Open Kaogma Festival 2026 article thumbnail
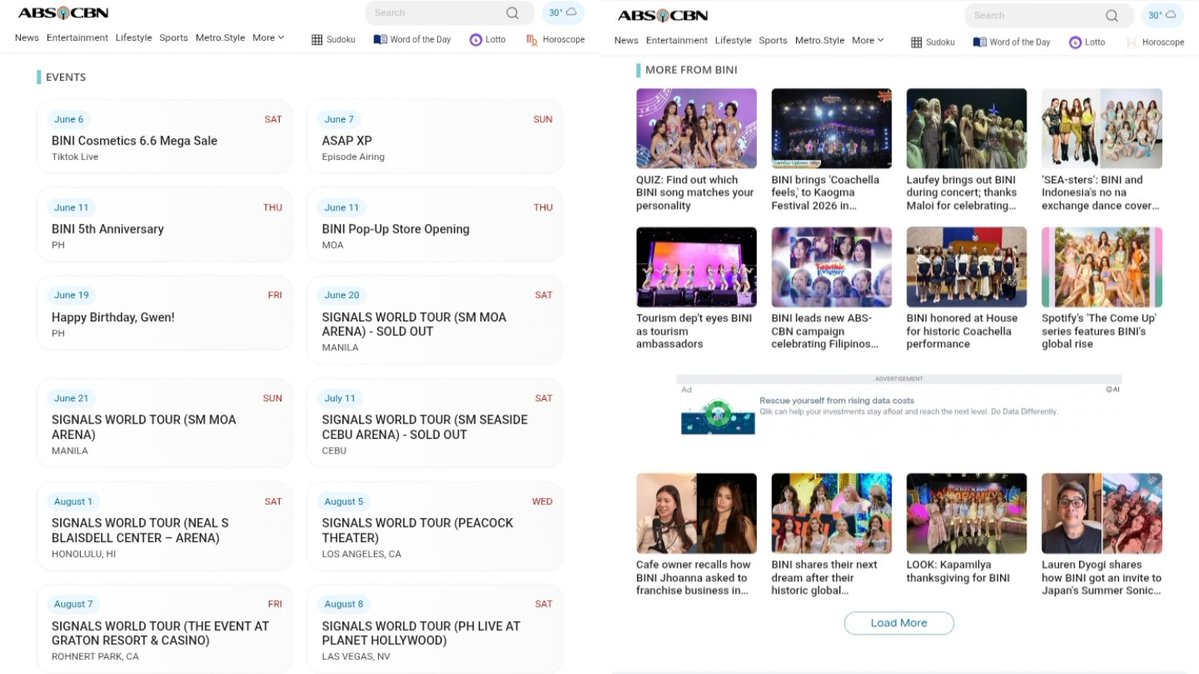 click(831, 129)
